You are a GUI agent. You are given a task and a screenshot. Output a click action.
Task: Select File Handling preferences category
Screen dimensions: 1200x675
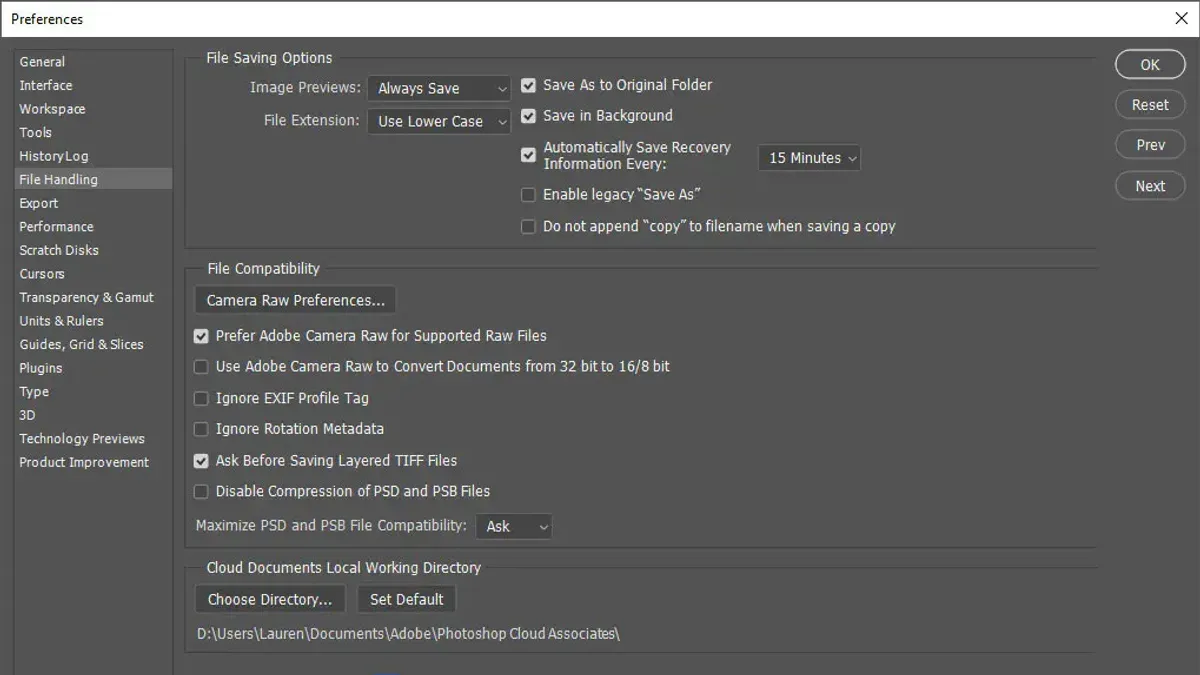click(92, 180)
